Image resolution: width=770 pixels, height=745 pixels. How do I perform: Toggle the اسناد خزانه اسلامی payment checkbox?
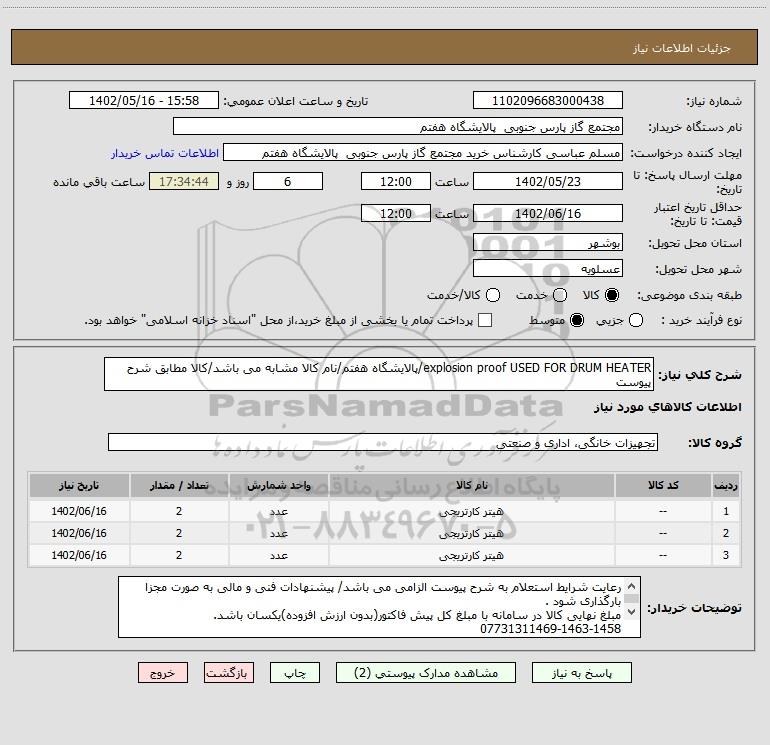pos(485,320)
